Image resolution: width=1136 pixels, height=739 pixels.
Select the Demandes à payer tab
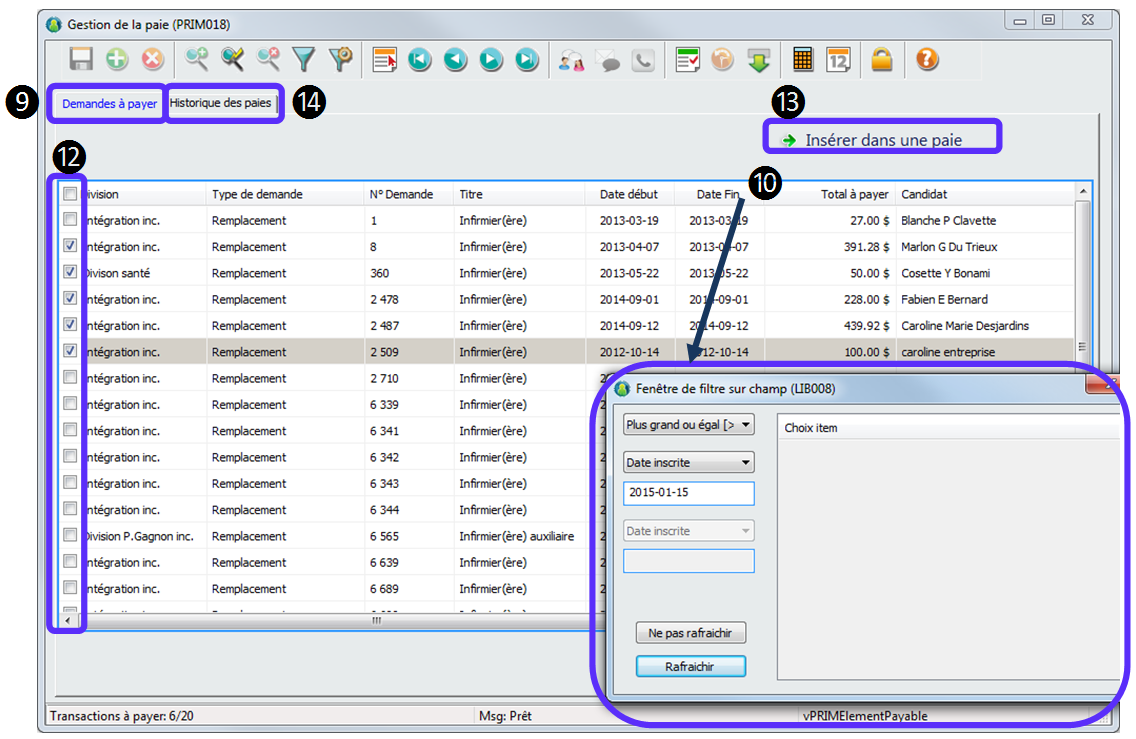coord(109,104)
